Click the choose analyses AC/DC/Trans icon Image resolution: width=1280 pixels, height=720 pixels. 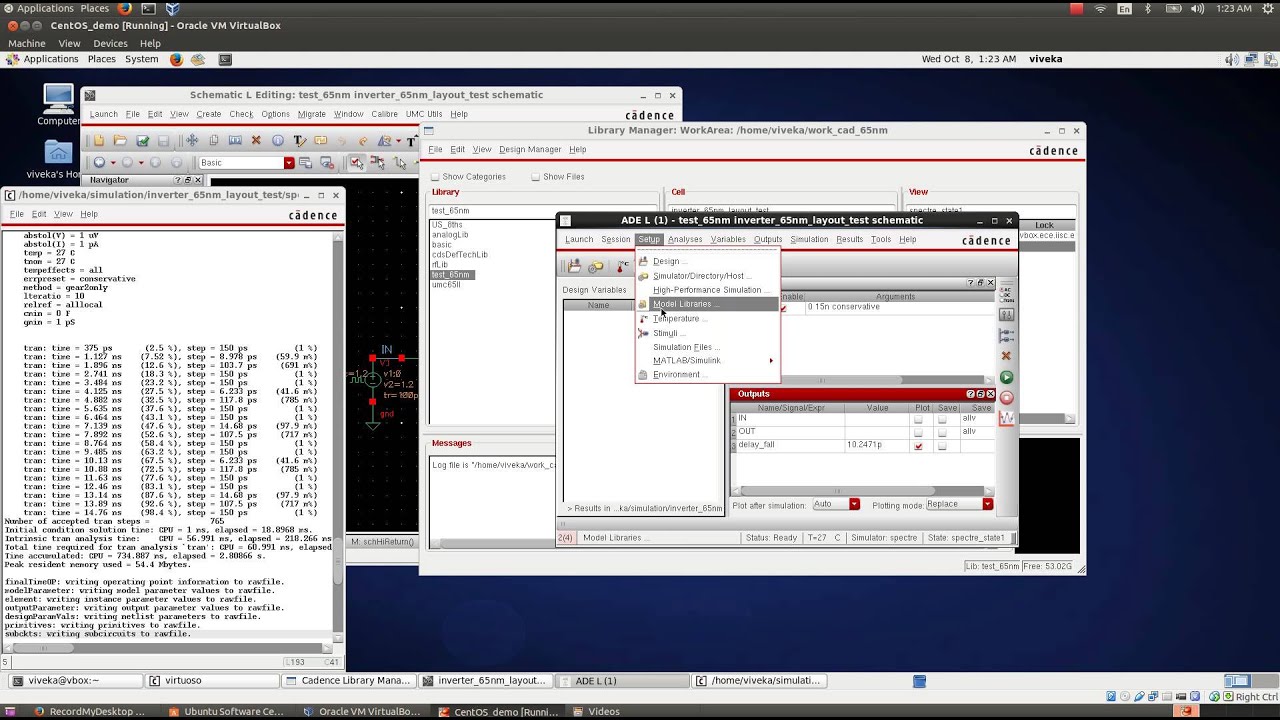pos(1006,294)
